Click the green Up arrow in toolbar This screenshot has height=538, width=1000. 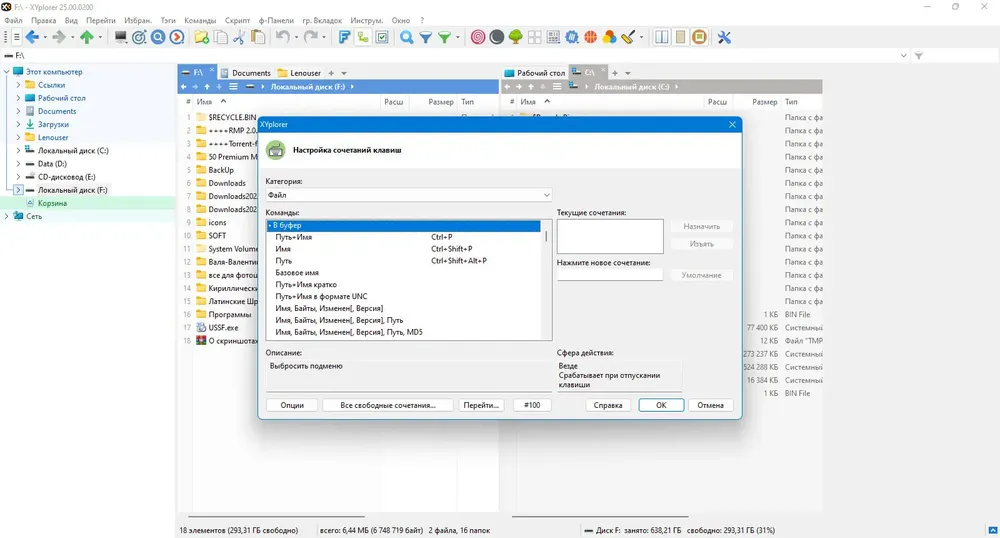point(87,38)
